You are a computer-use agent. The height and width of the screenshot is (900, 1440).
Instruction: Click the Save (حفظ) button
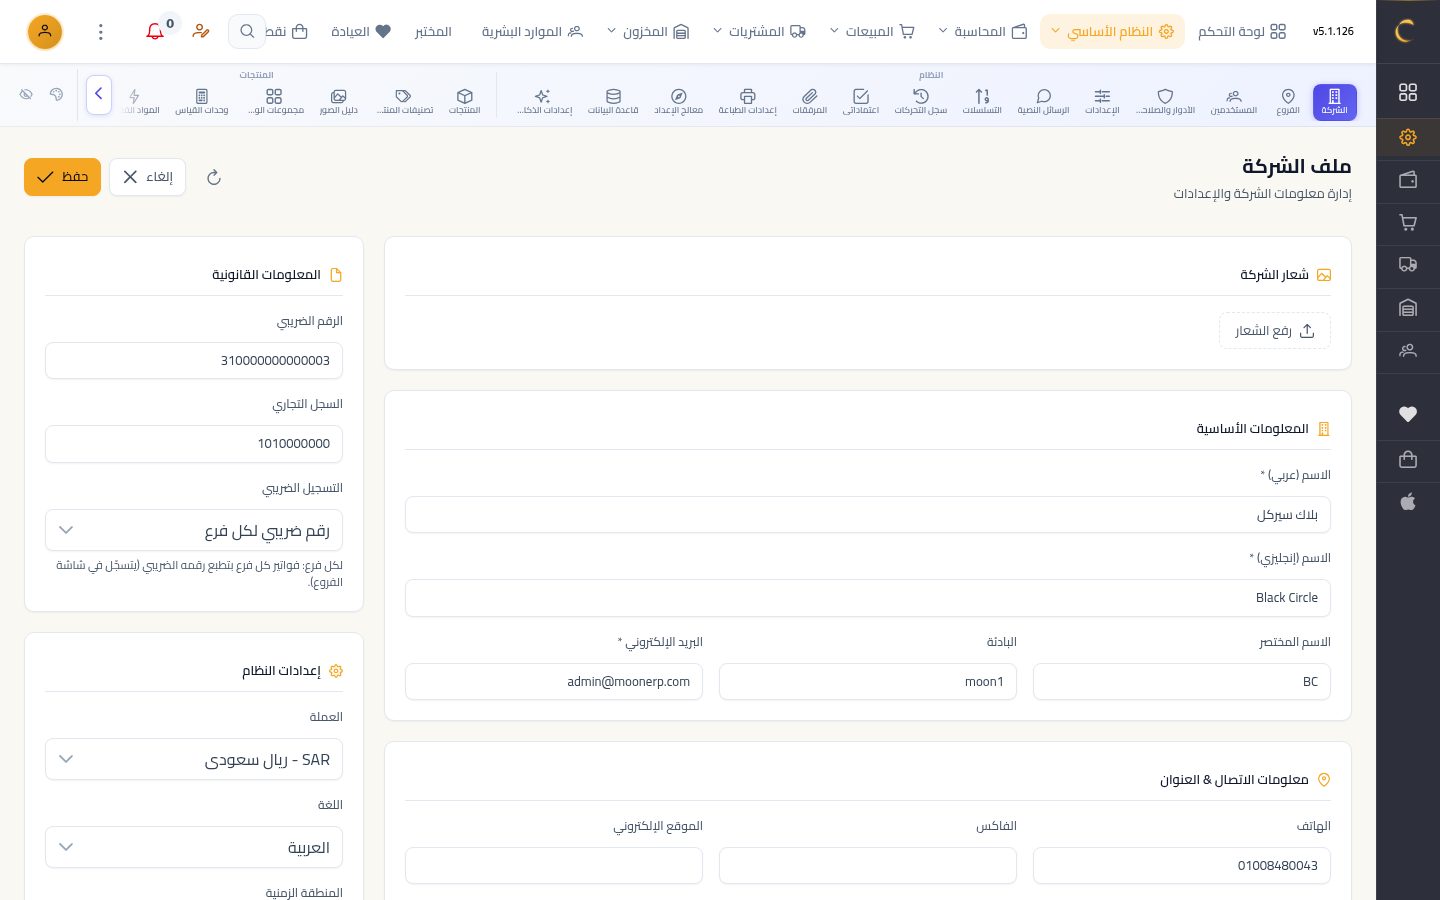click(62, 177)
